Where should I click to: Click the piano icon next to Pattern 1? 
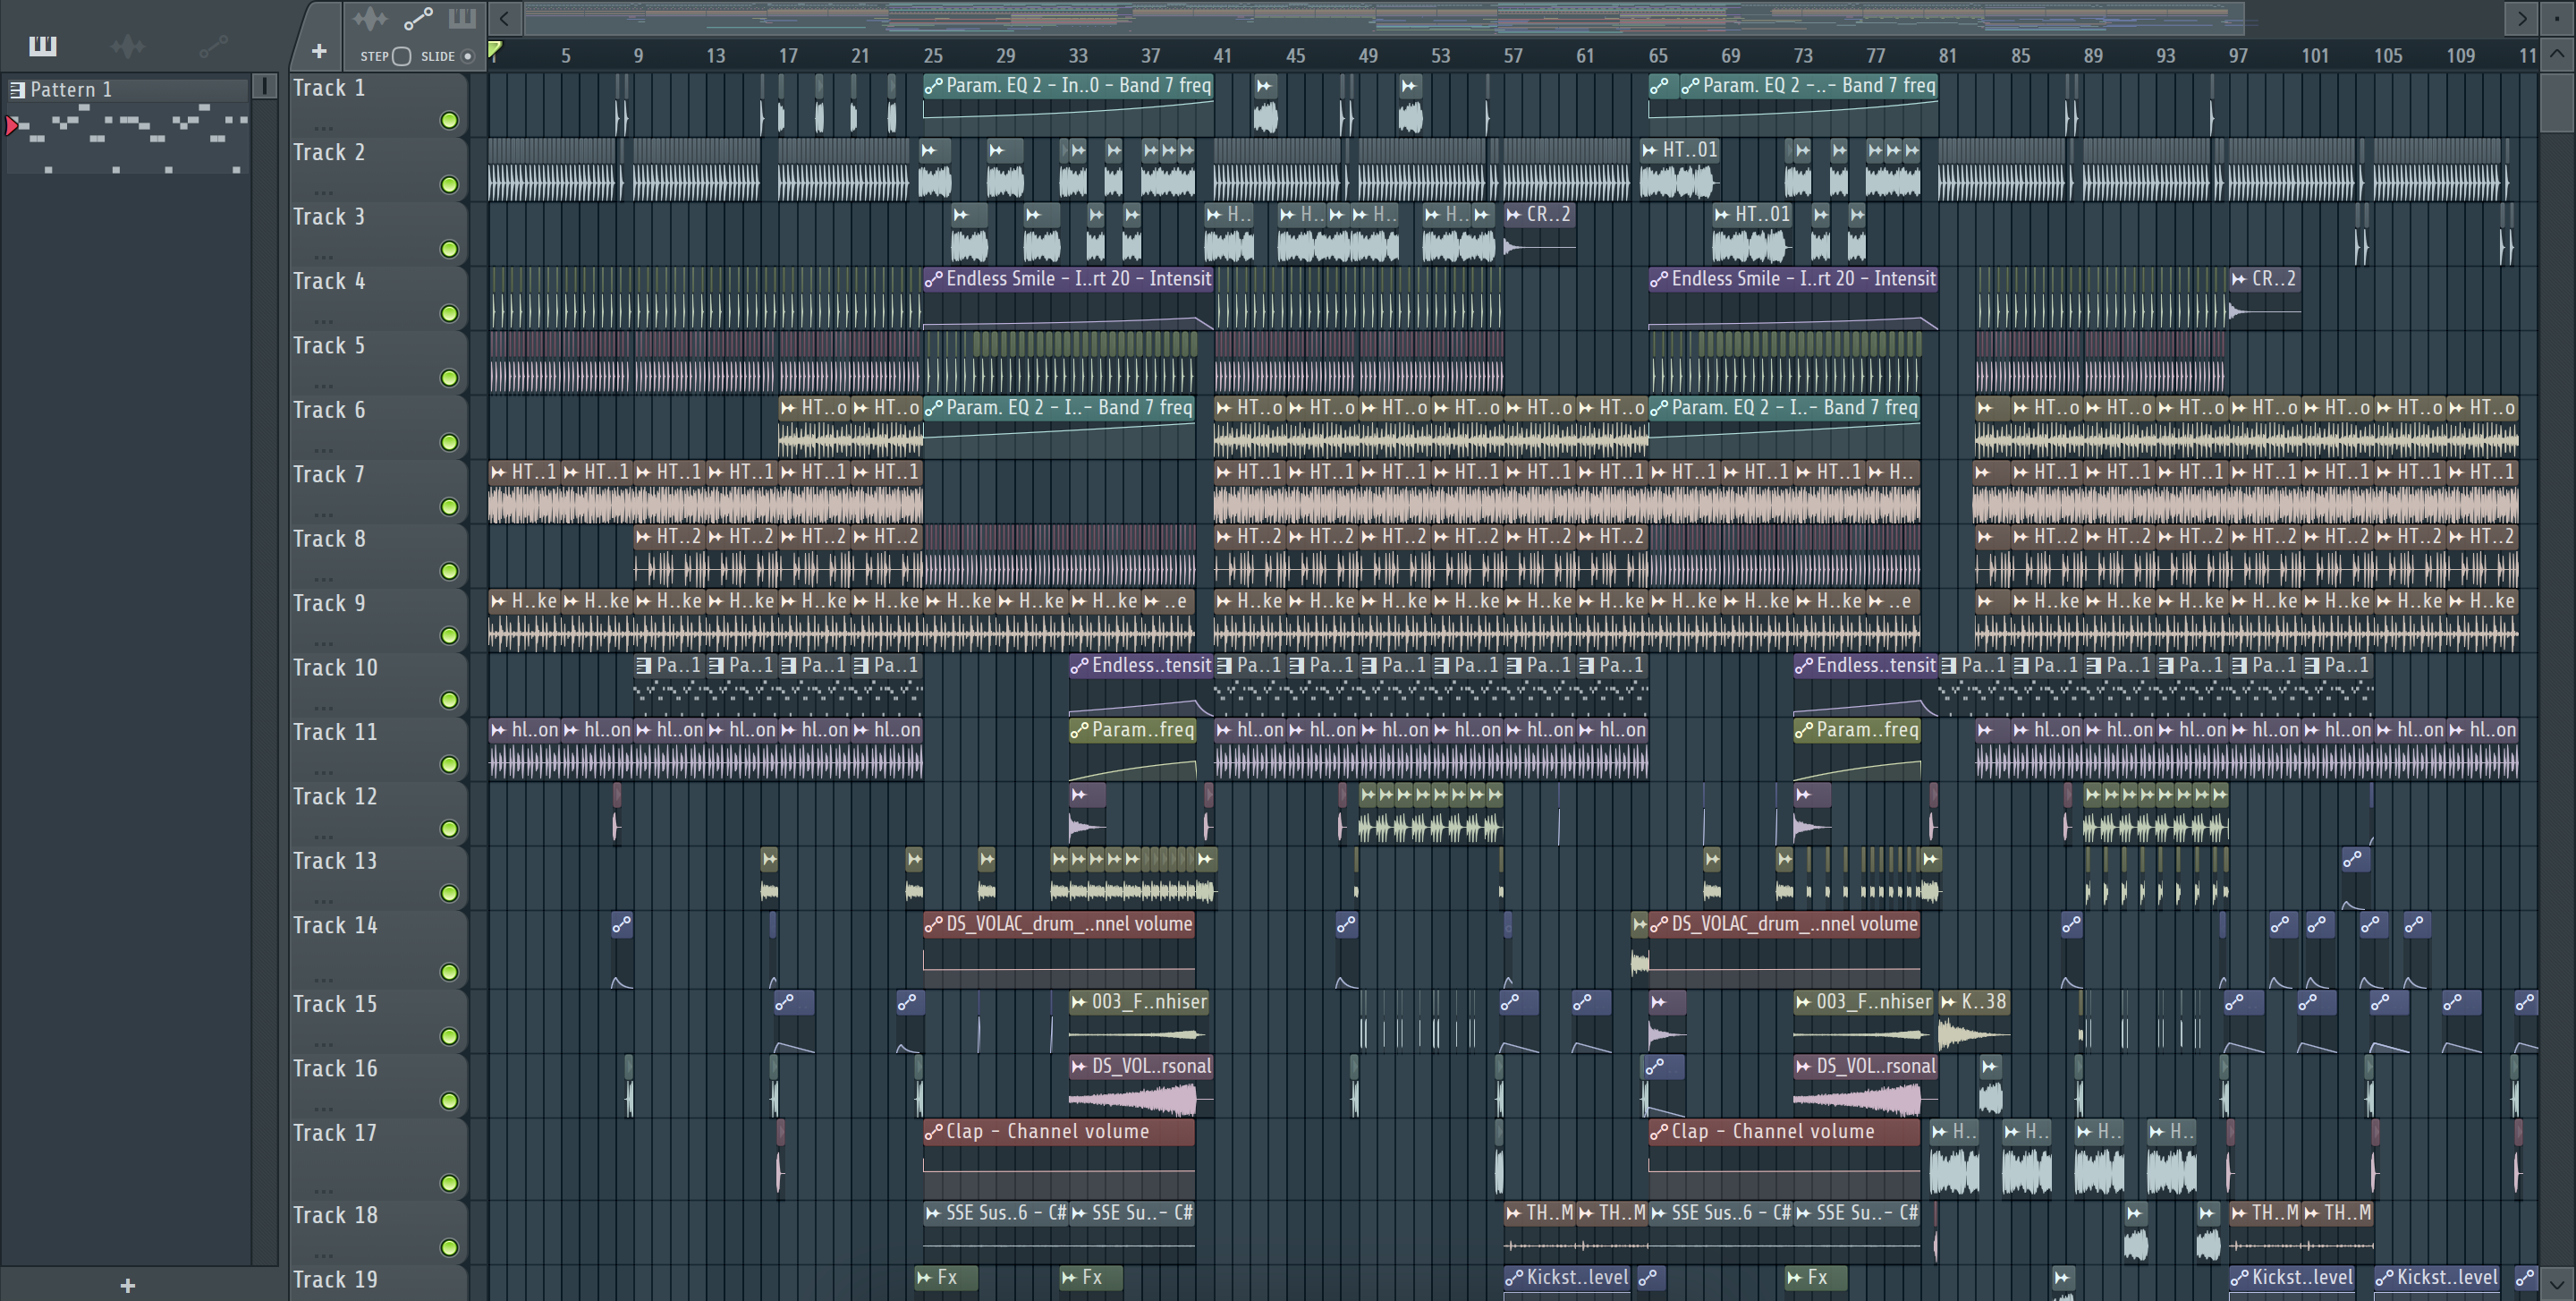17,90
